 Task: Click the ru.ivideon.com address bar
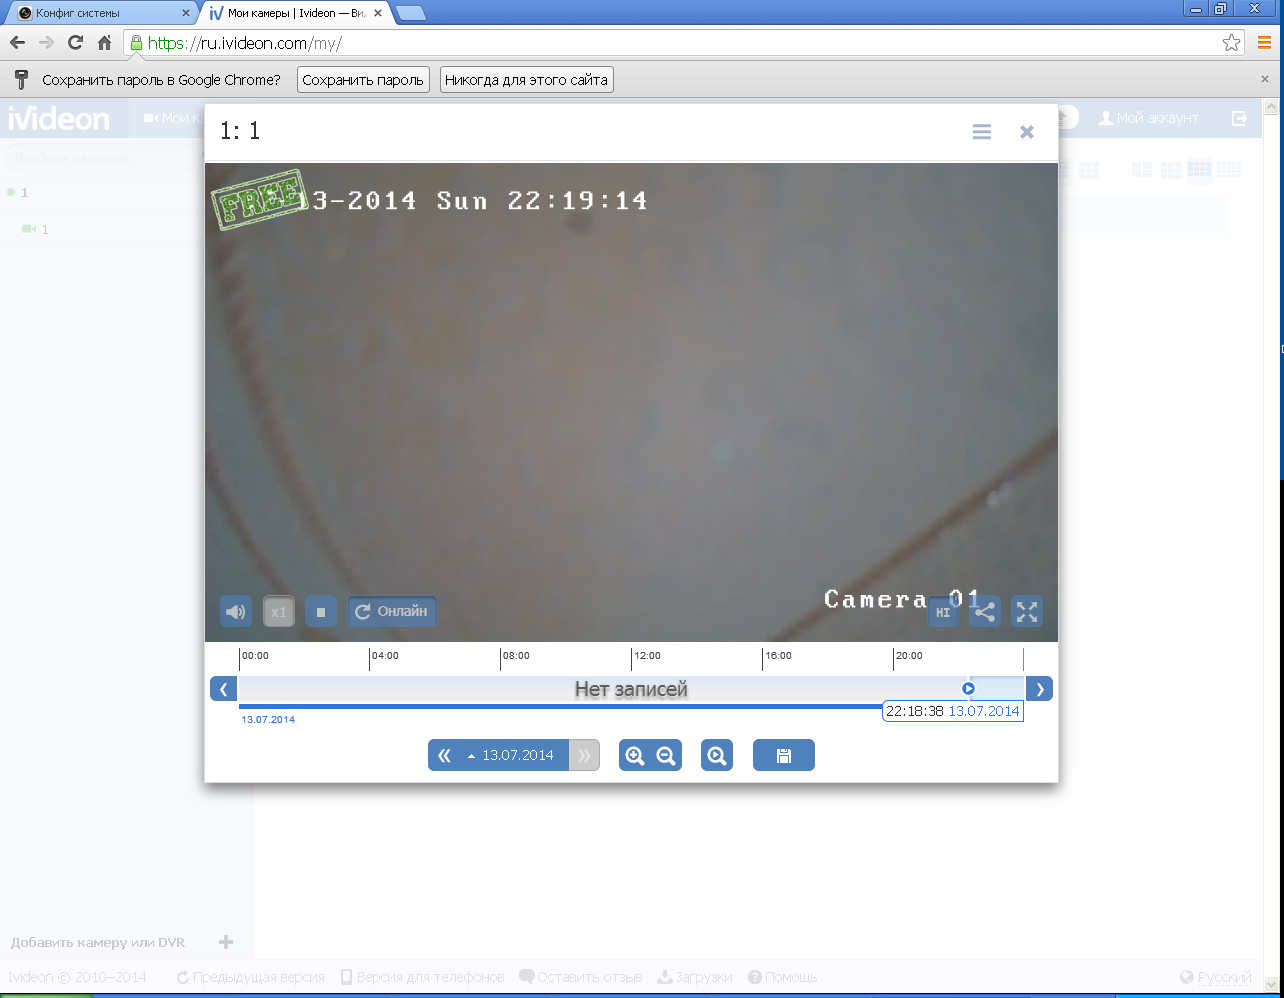pyautogui.click(x=683, y=43)
